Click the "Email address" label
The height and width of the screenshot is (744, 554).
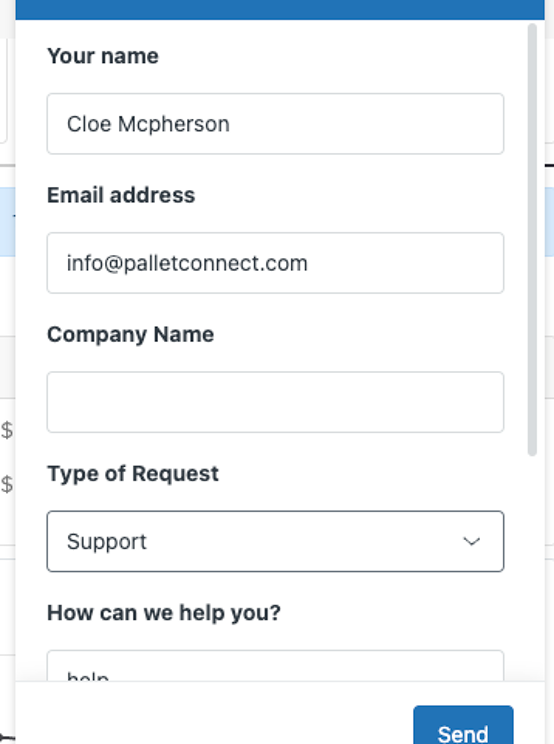click(121, 195)
